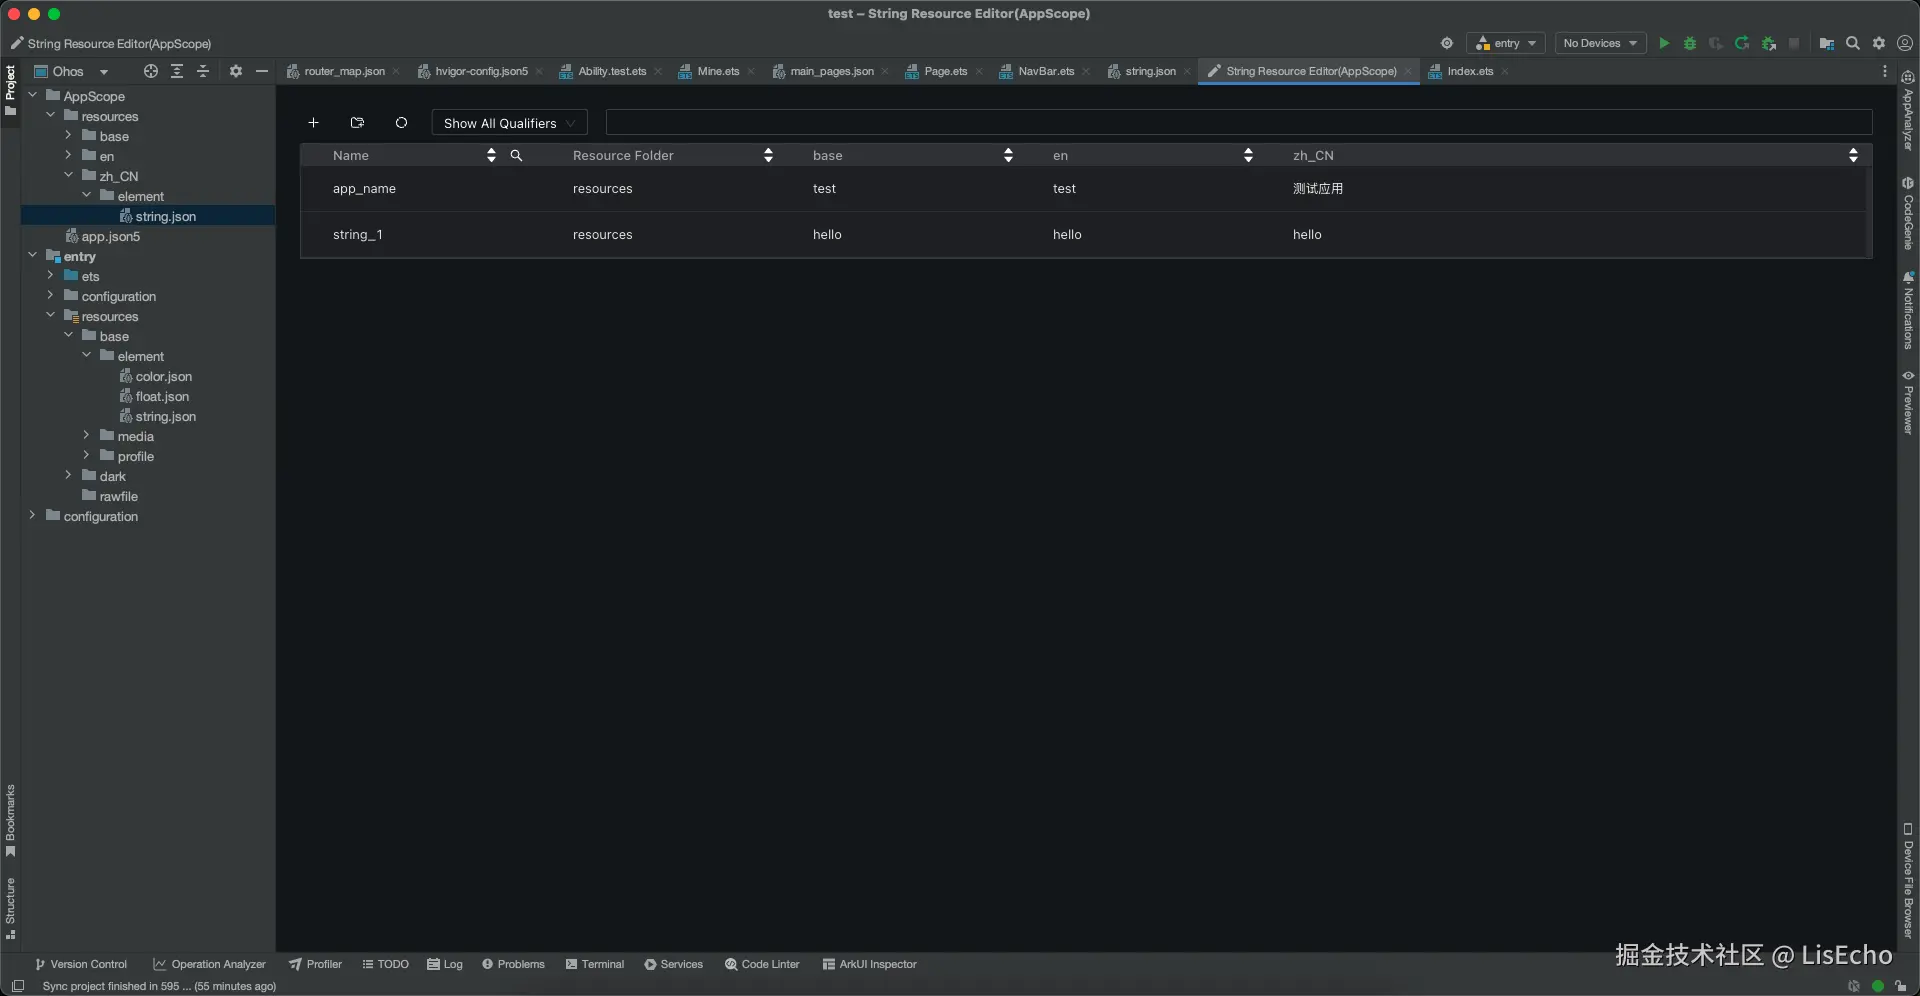Click the green reload-changes arrow icon
Viewport: 1920px width, 996px height.
coord(1742,43)
